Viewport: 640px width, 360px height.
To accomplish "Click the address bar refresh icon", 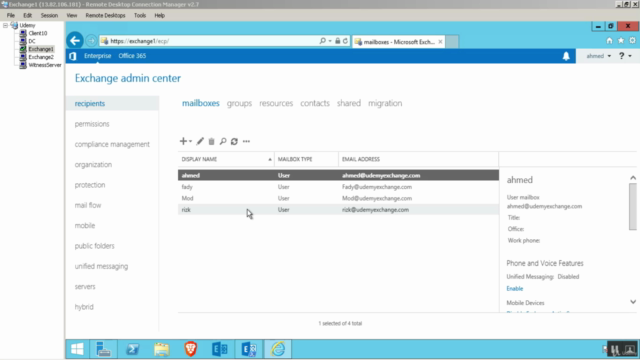I will 345,41.
